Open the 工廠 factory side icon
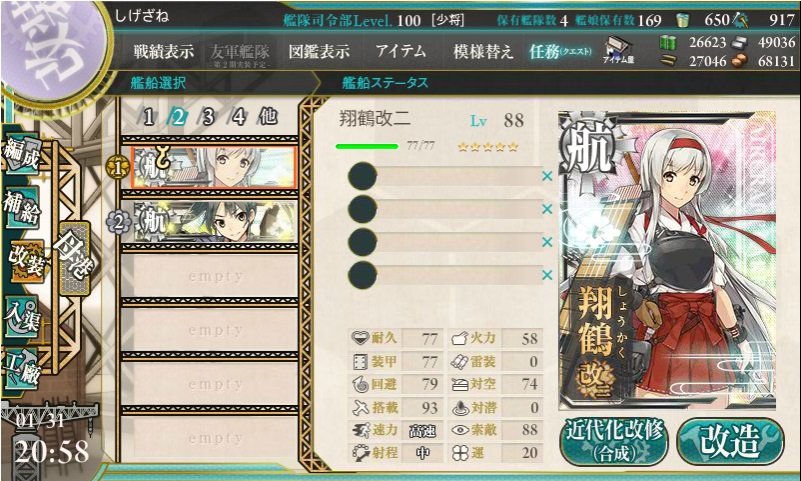The height and width of the screenshot is (481, 801). [x=20, y=369]
